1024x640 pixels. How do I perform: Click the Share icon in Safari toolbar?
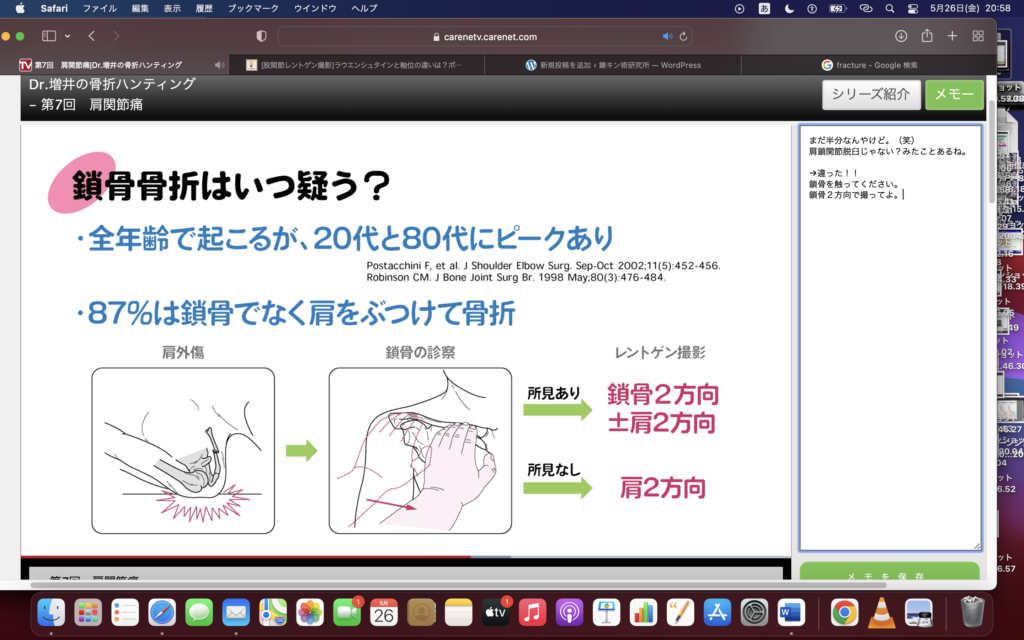point(927,36)
